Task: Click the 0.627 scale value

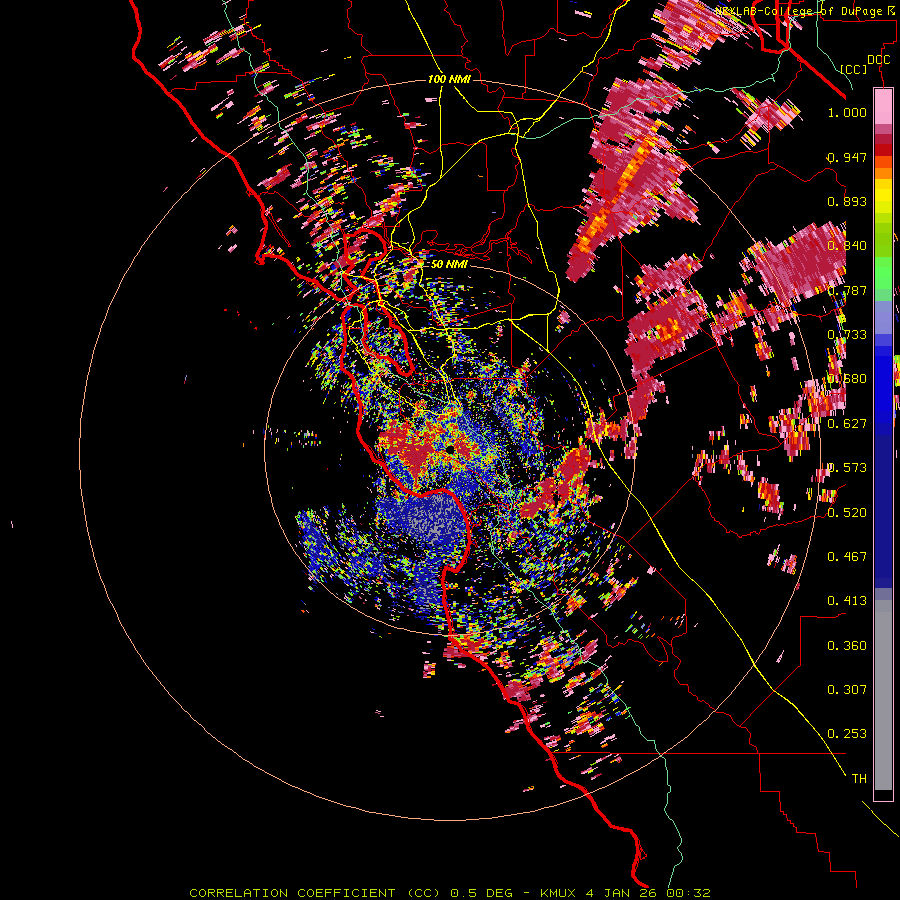Action: point(847,424)
